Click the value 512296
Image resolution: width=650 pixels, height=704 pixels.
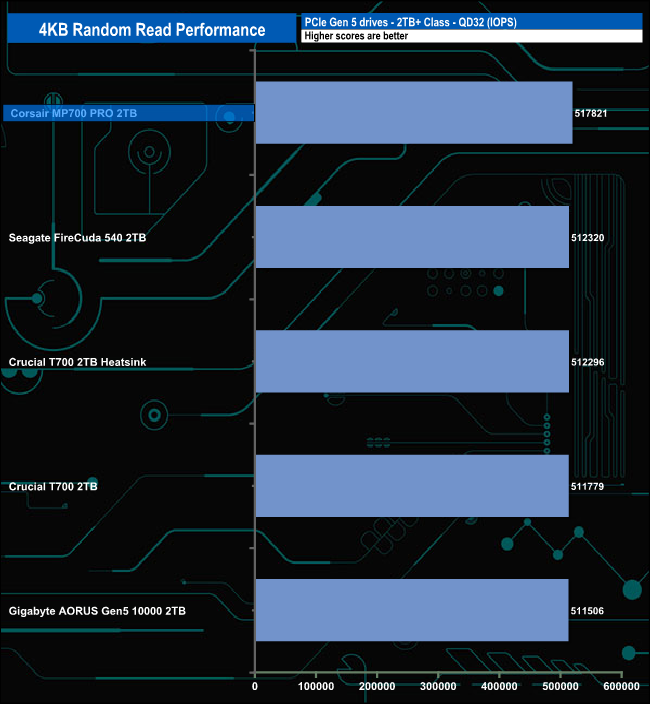coord(588,362)
